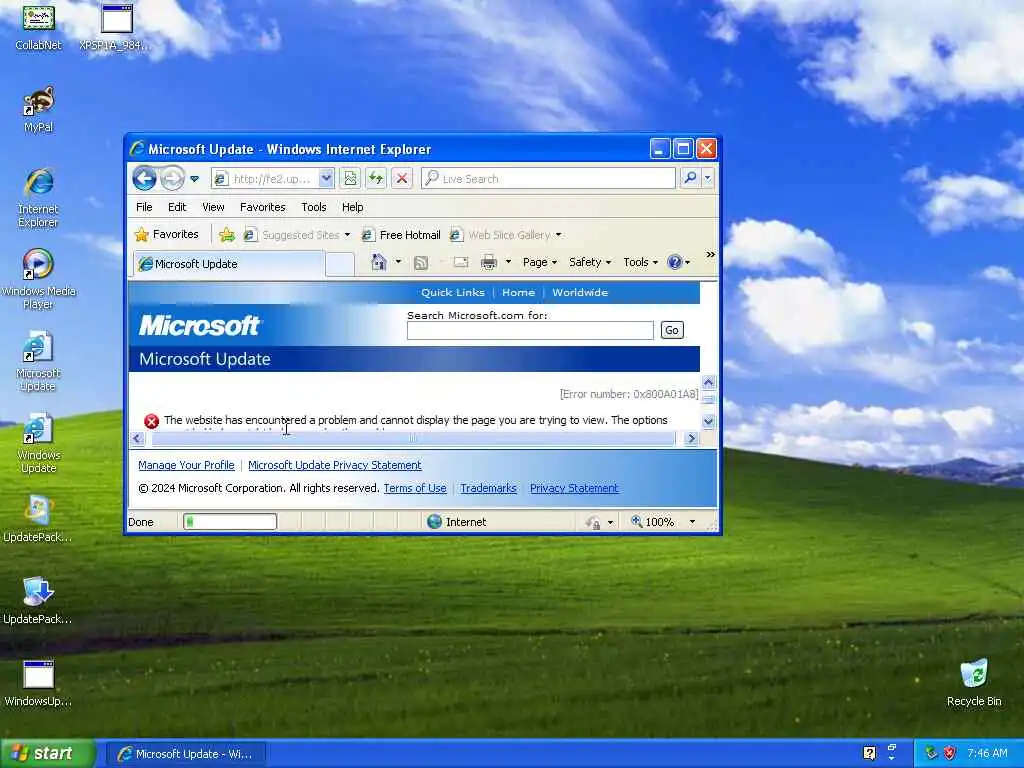This screenshot has height=768, width=1024.
Task: Expand command bar overflow chevron
Action: tap(711, 254)
